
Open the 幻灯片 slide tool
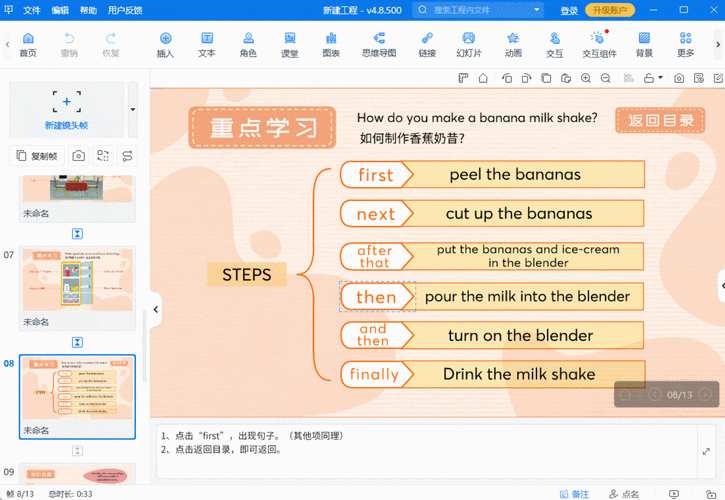pyautogui.click(x=468, y=44)
